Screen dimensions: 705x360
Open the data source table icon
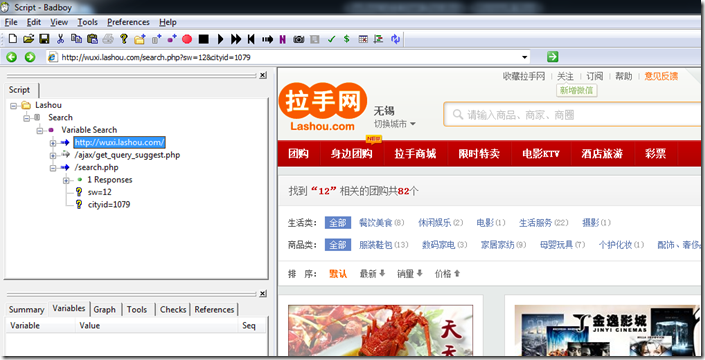point(363,39)
